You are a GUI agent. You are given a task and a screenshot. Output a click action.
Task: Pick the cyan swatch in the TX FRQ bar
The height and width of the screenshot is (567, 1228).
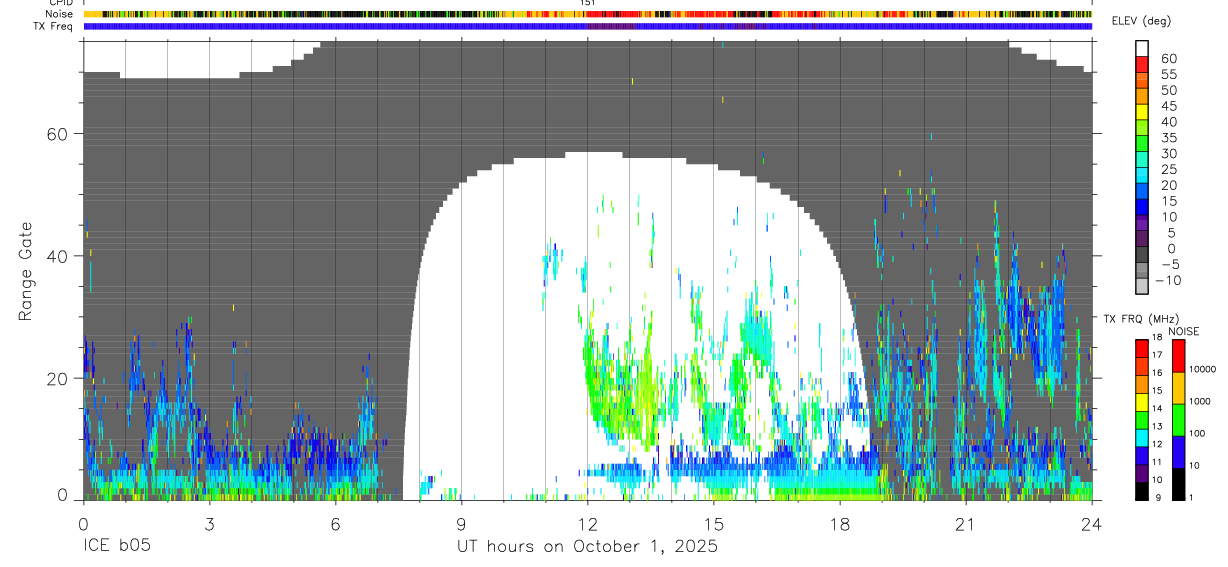[1142, 438]
